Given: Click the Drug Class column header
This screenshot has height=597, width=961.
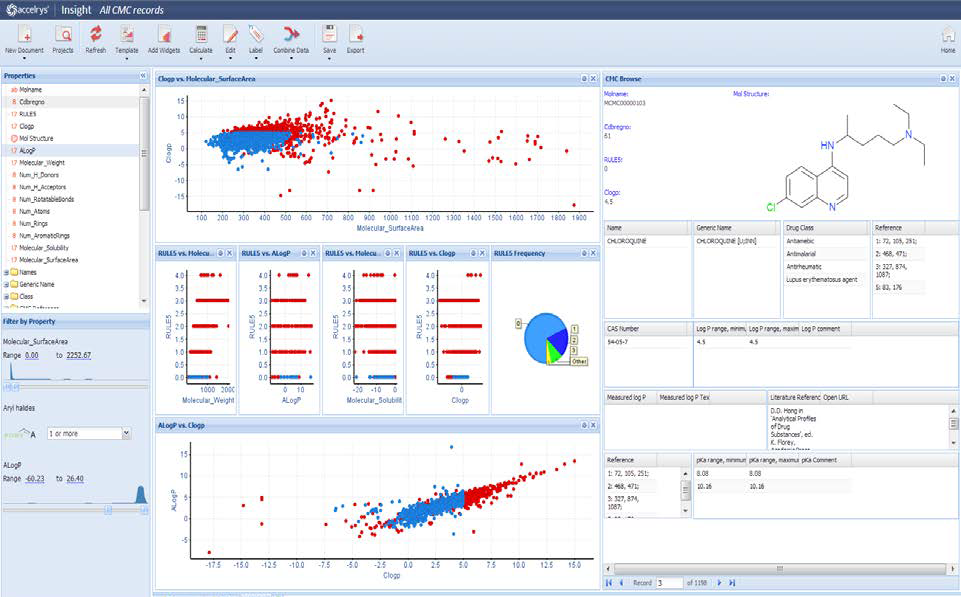Looking at the screenshot, I should pos(826,227).
